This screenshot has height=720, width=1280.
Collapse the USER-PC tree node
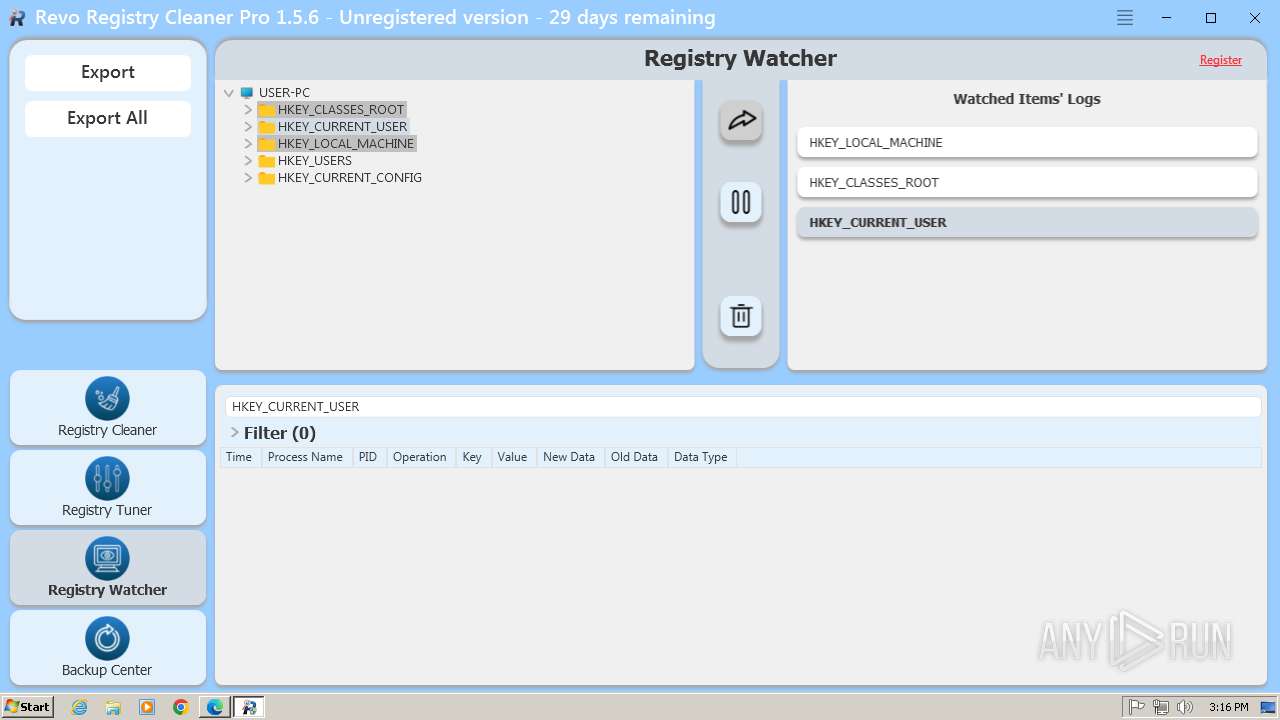229,93
